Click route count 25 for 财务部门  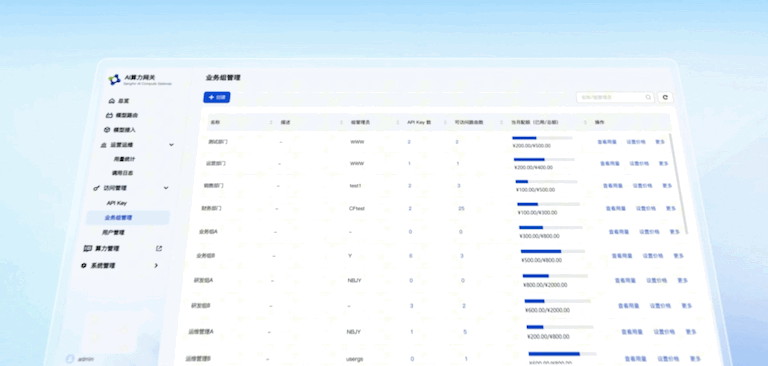click(x=461, y=208)
